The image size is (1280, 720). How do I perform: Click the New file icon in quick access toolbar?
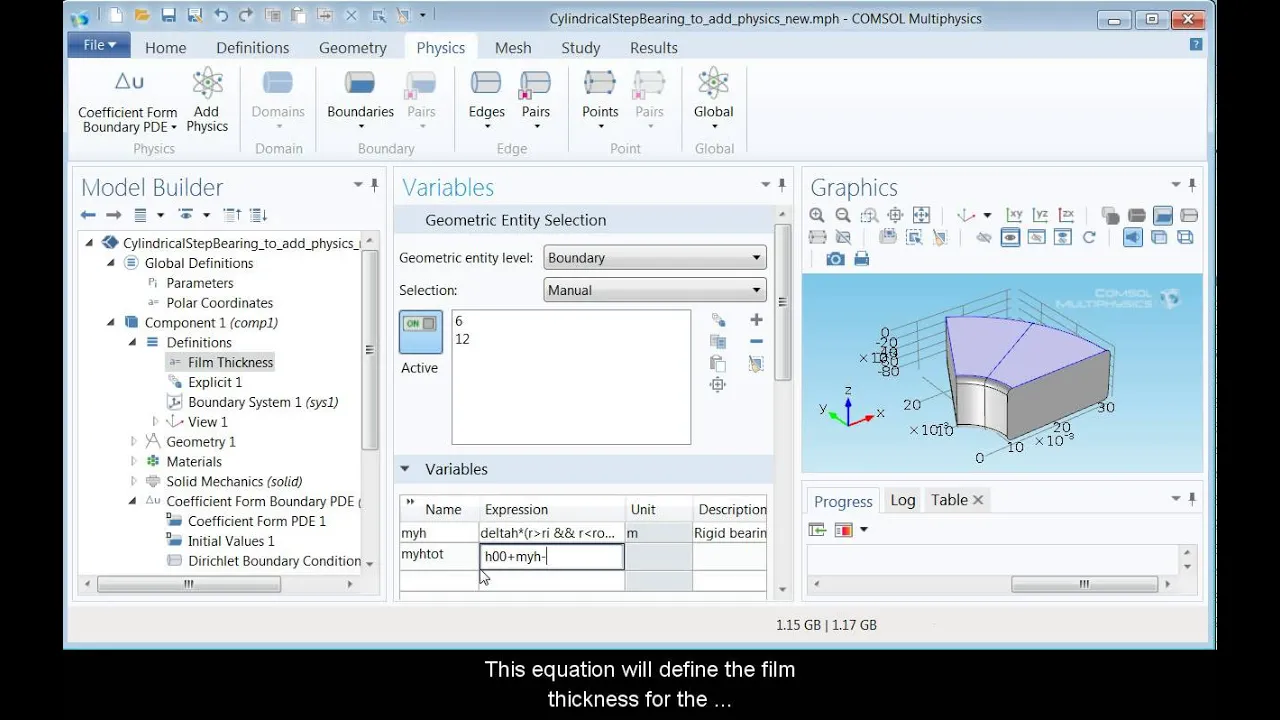tap(116, 16)
